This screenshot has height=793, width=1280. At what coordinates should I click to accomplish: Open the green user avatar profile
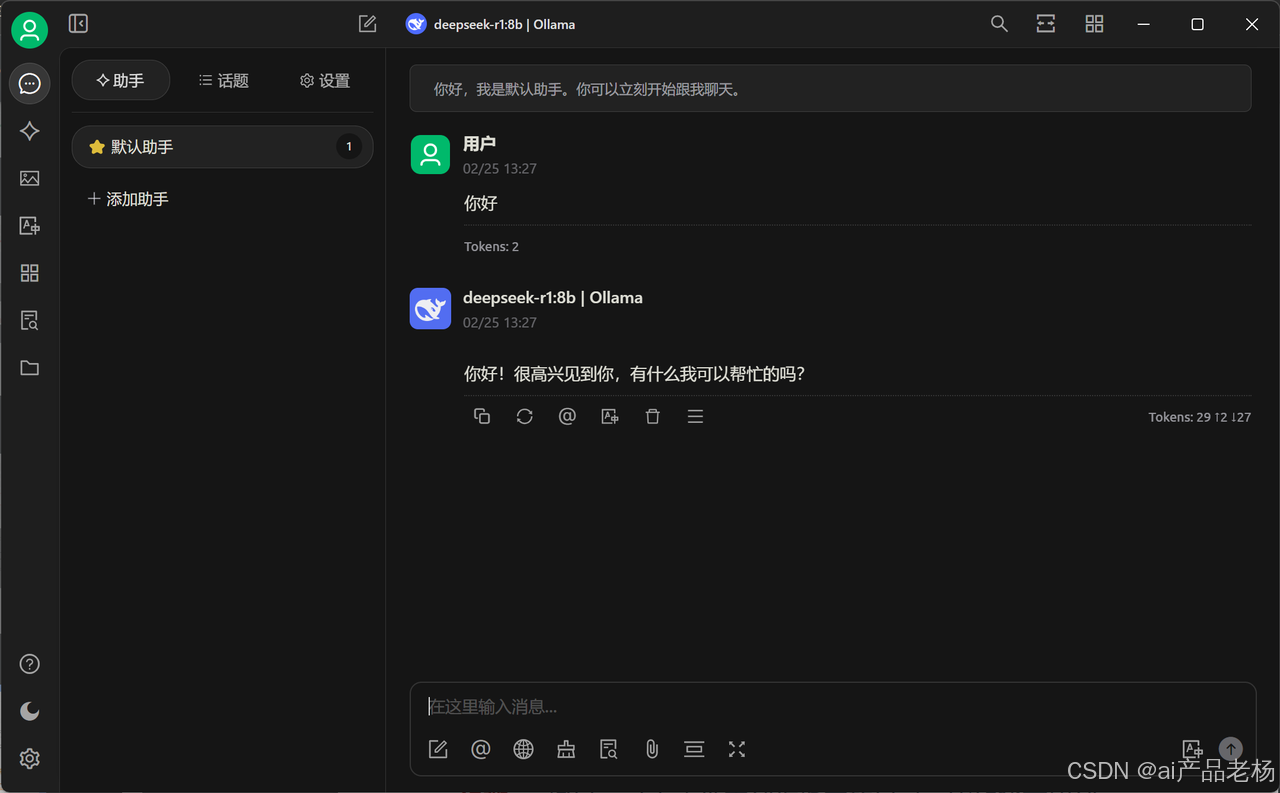[30, 30]
